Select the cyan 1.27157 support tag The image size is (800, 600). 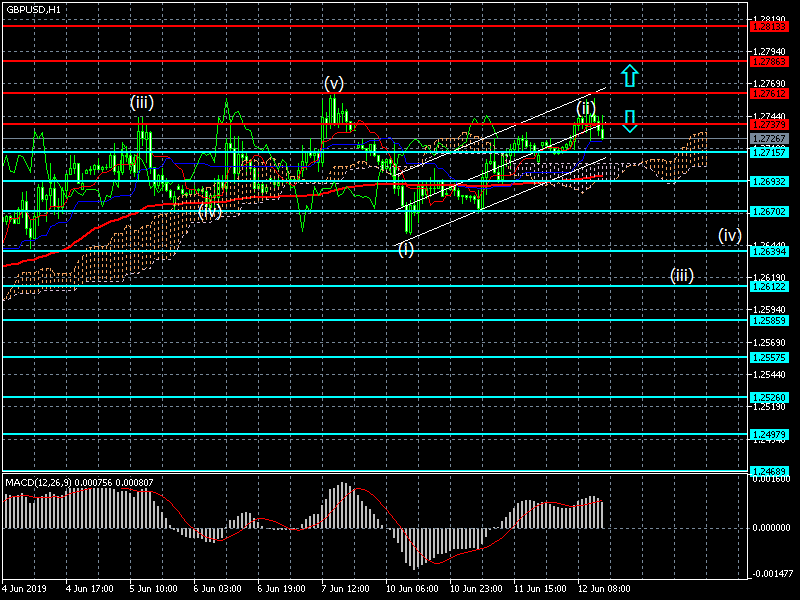point(768,151)
